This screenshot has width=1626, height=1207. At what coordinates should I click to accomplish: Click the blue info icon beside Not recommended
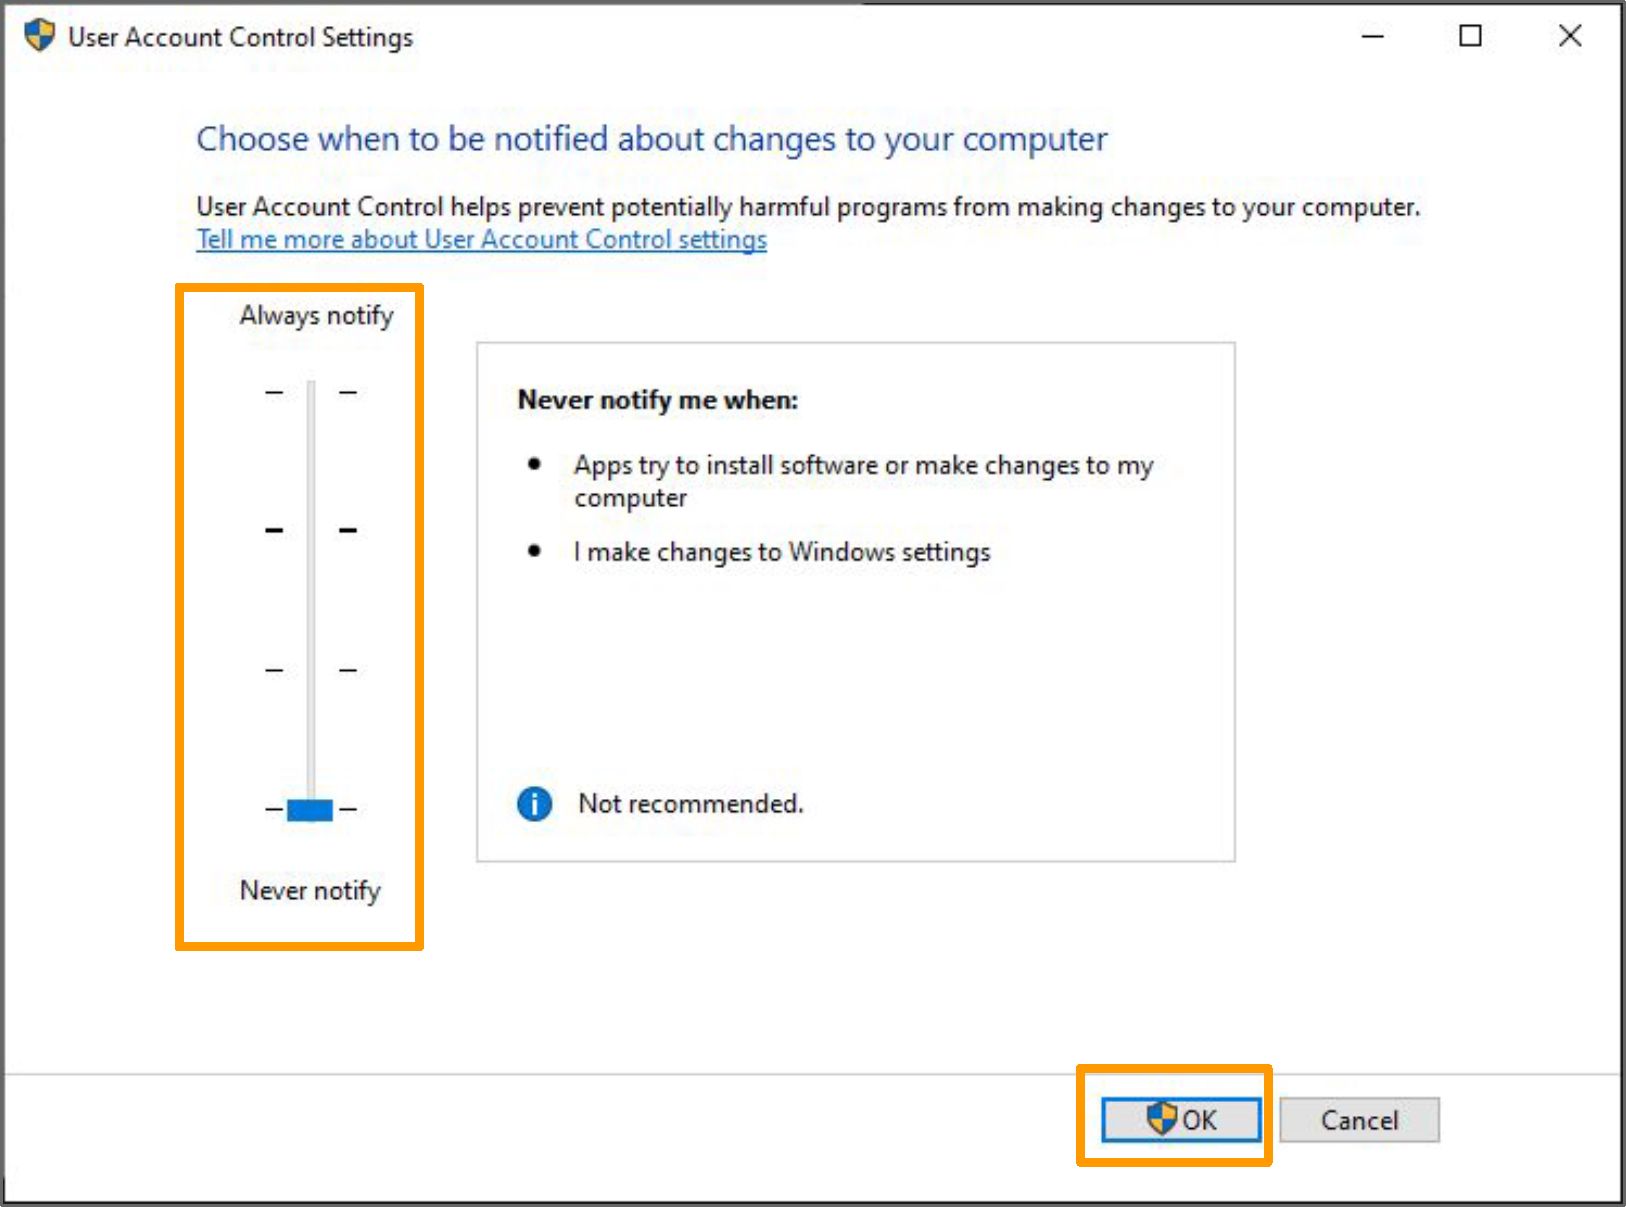534,803
